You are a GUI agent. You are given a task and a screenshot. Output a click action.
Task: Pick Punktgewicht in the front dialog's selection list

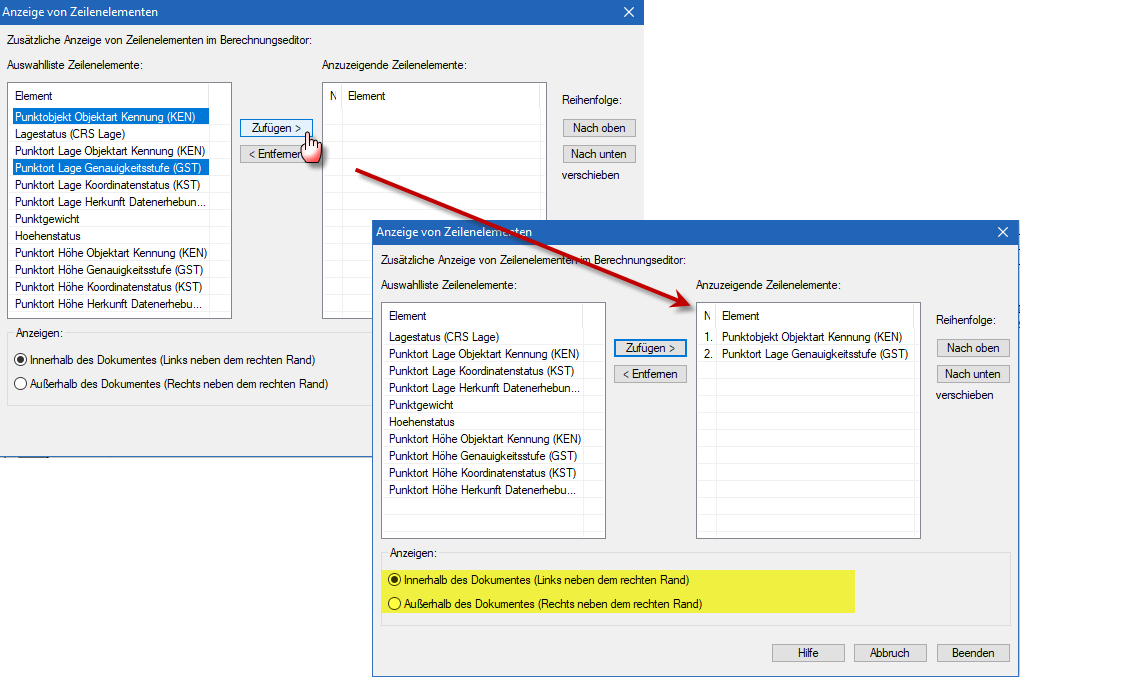click(x=421, y=405)
